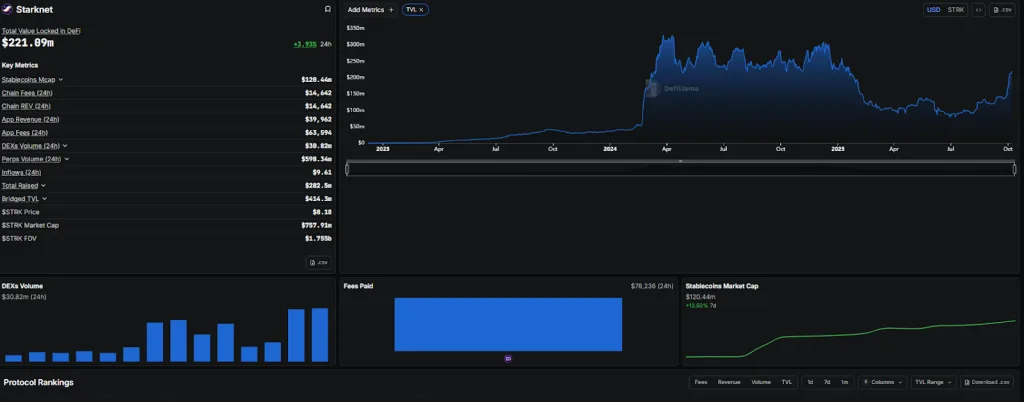This screenshot has height=402, width=1024.
Task: Open the chart embed code icon
Action: [978, 9]
